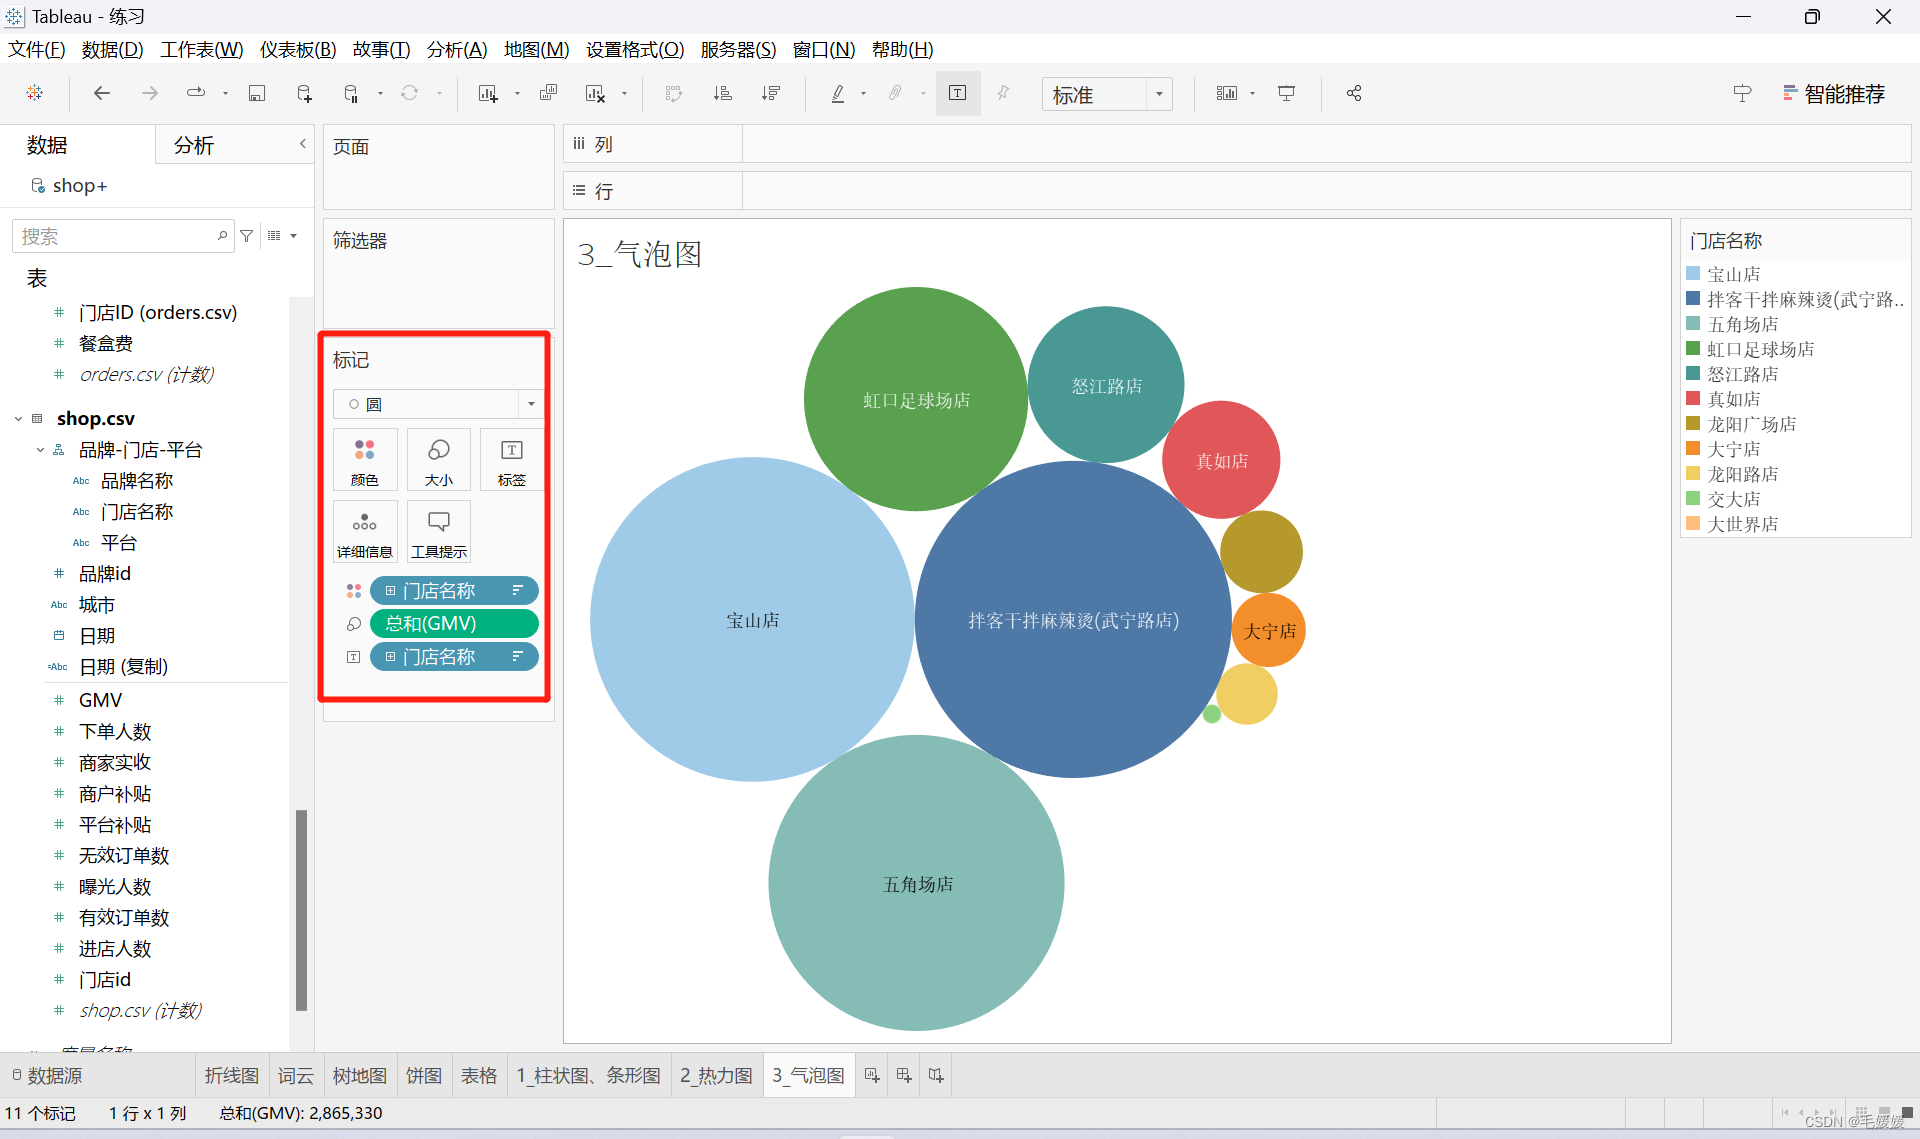1920x1139 pixels.
Task: Switch to the 分析 pane tab
Action: 193,145
